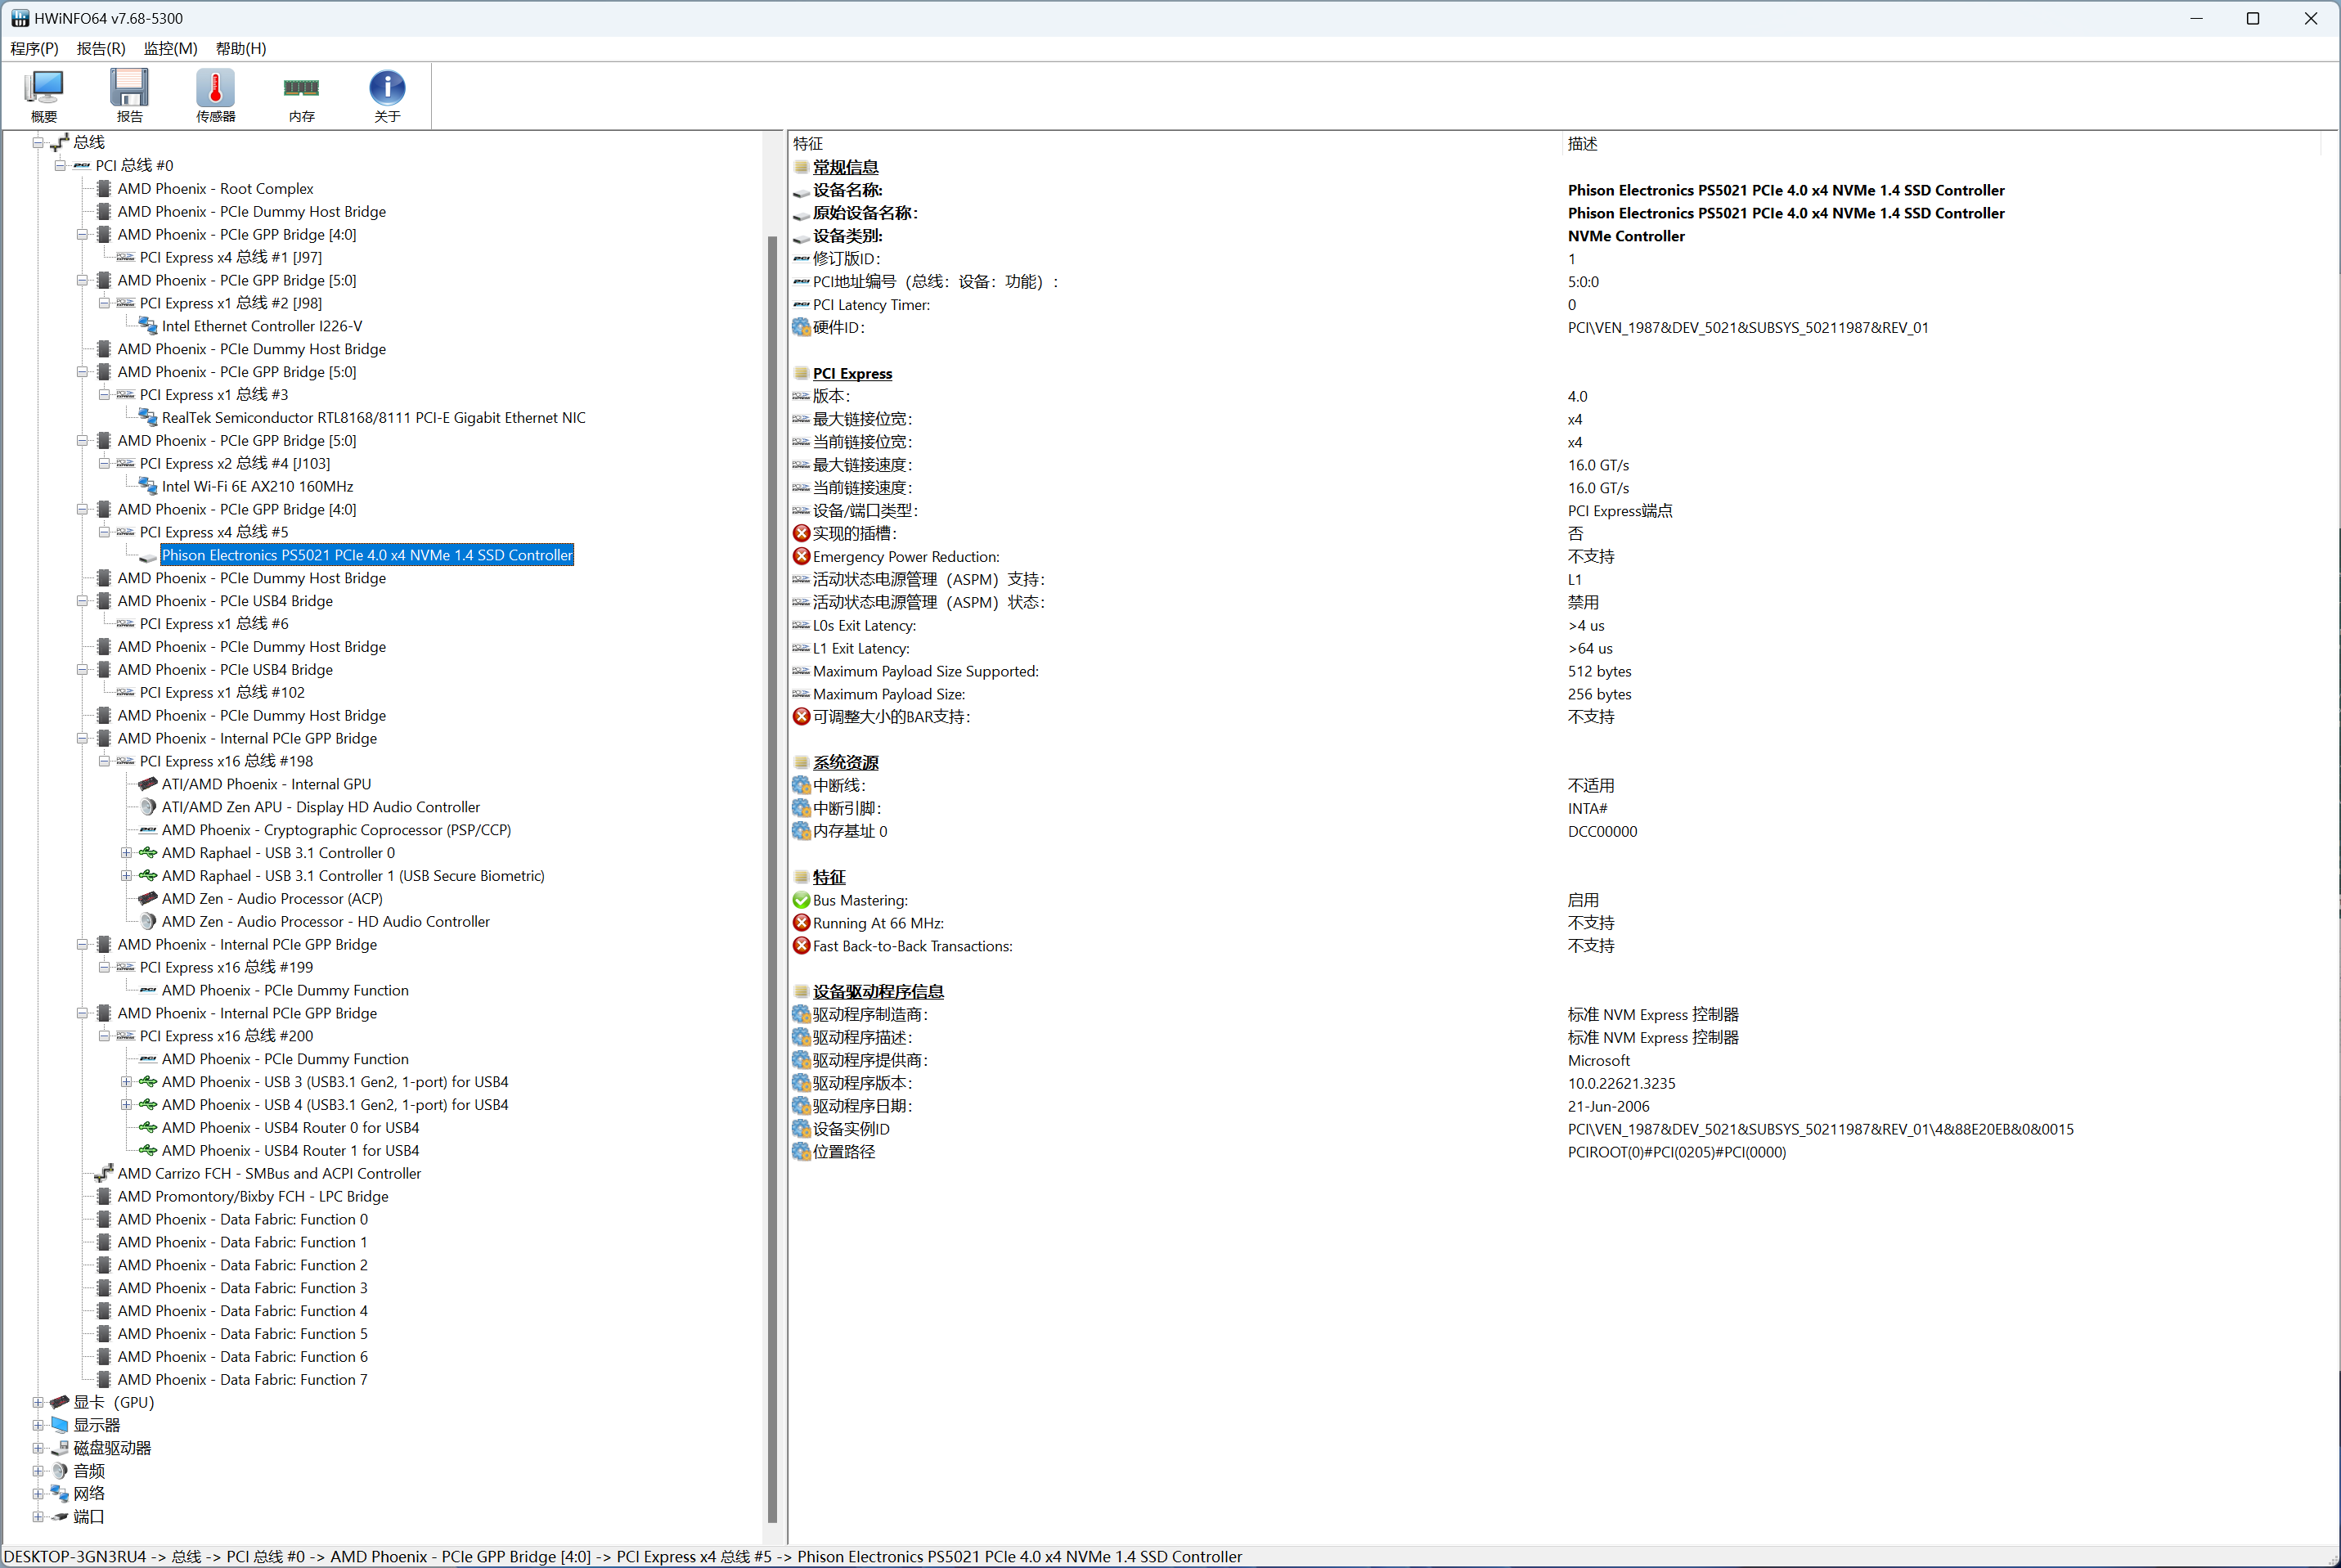The image size is (2341, 1568).
Task: Click the 音频 audio category icon
Action: [x=60, y=1471]
